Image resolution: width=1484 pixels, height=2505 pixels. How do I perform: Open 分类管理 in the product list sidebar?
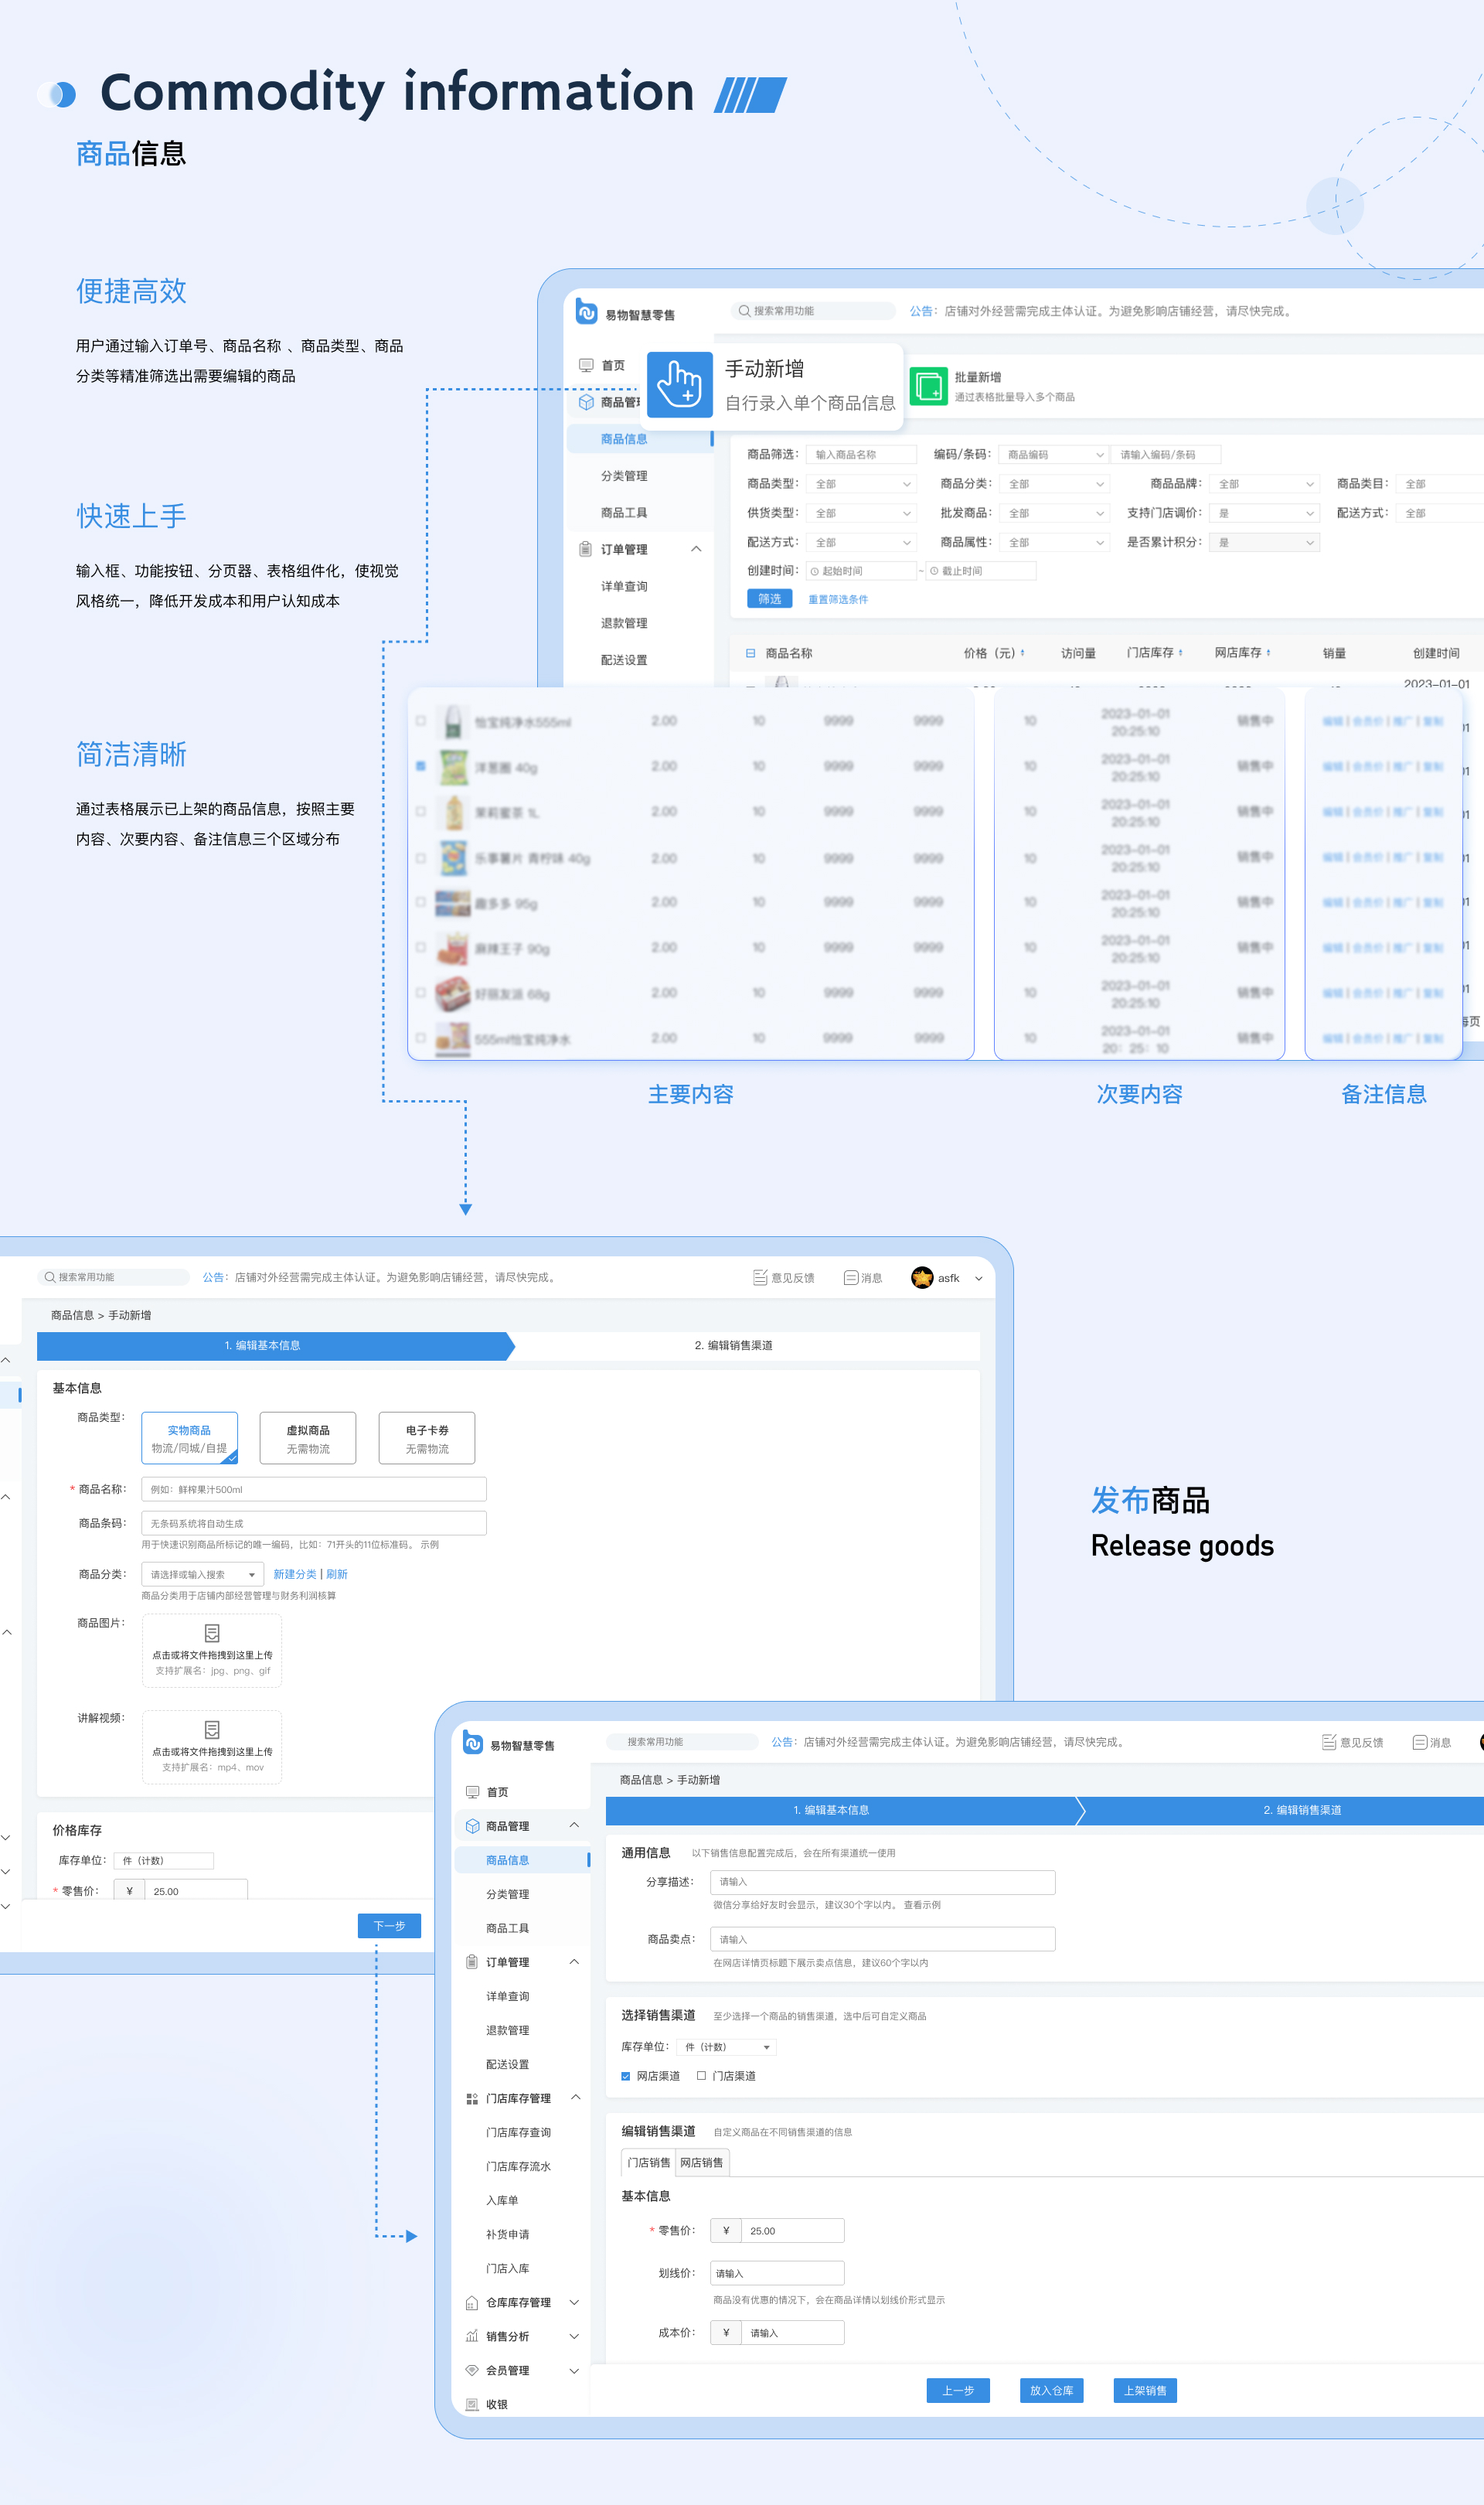pyautogui.click(x=624, y=476)
